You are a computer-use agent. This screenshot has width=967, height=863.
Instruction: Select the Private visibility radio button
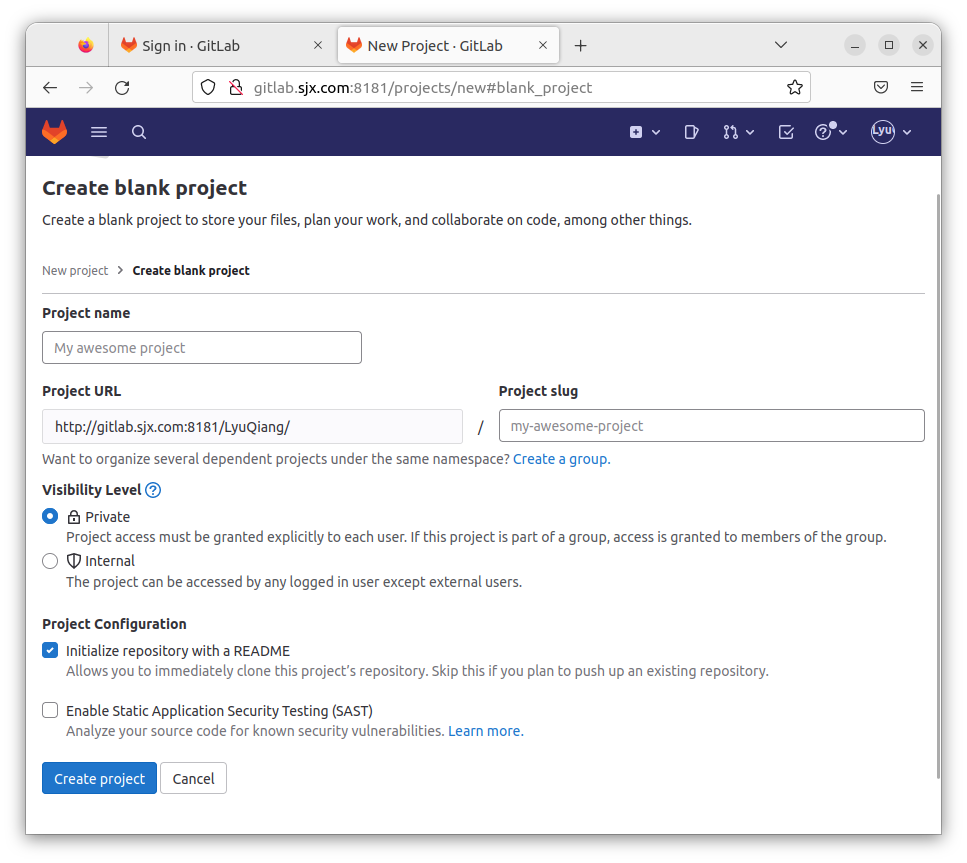pos(50,517)
